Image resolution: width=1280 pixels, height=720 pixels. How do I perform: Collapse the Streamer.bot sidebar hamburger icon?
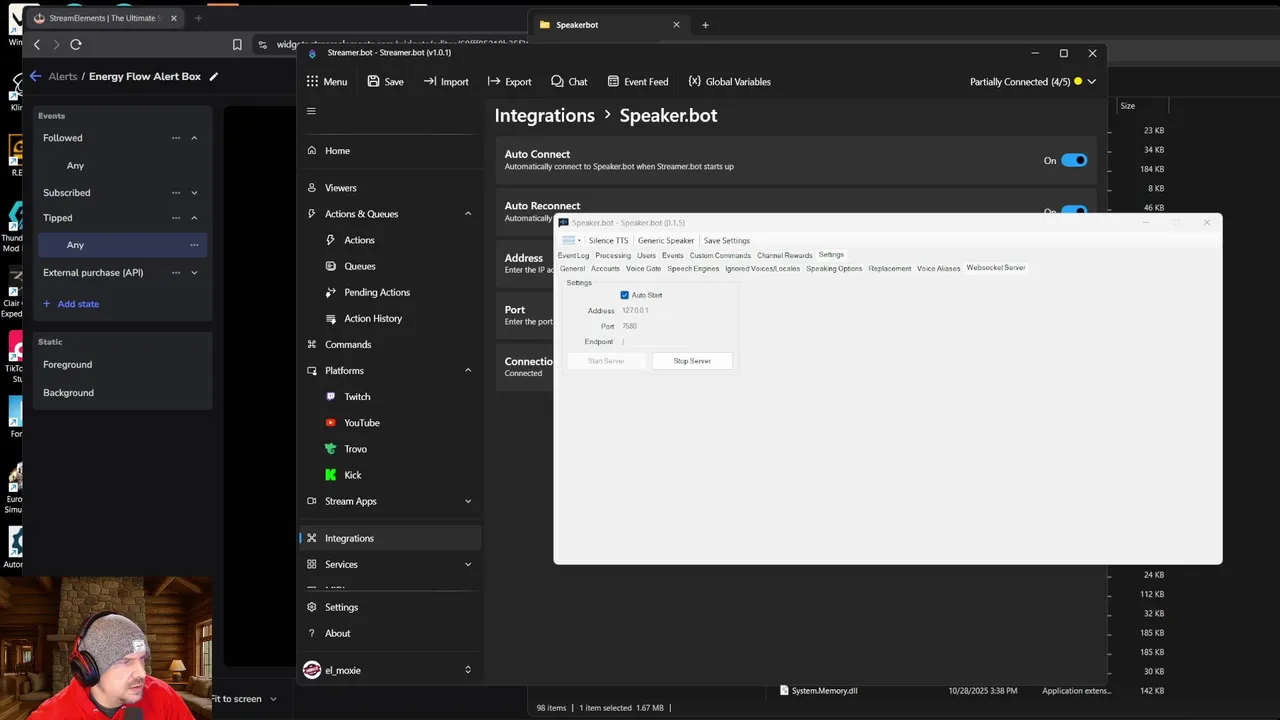click(x=311, y=111)
